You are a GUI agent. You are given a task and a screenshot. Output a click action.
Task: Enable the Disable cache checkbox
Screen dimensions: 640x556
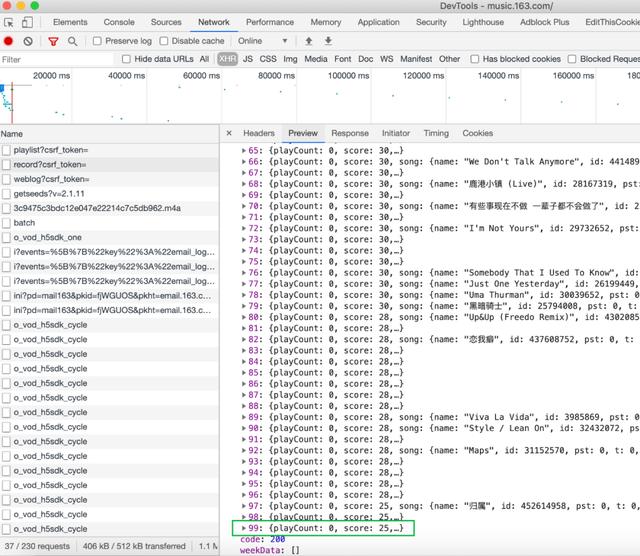coord(164,41)
